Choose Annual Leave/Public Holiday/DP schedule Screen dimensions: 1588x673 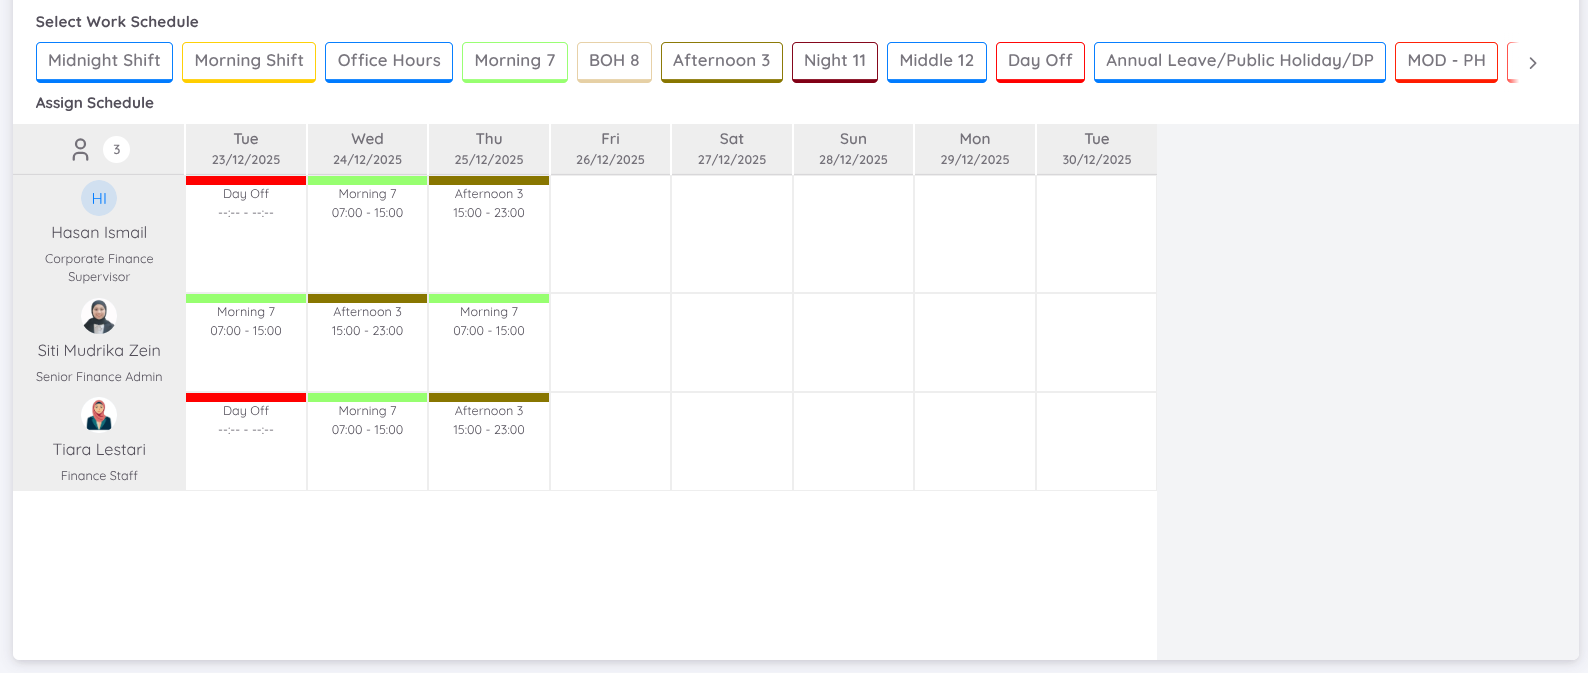[x=1240, y=62]
